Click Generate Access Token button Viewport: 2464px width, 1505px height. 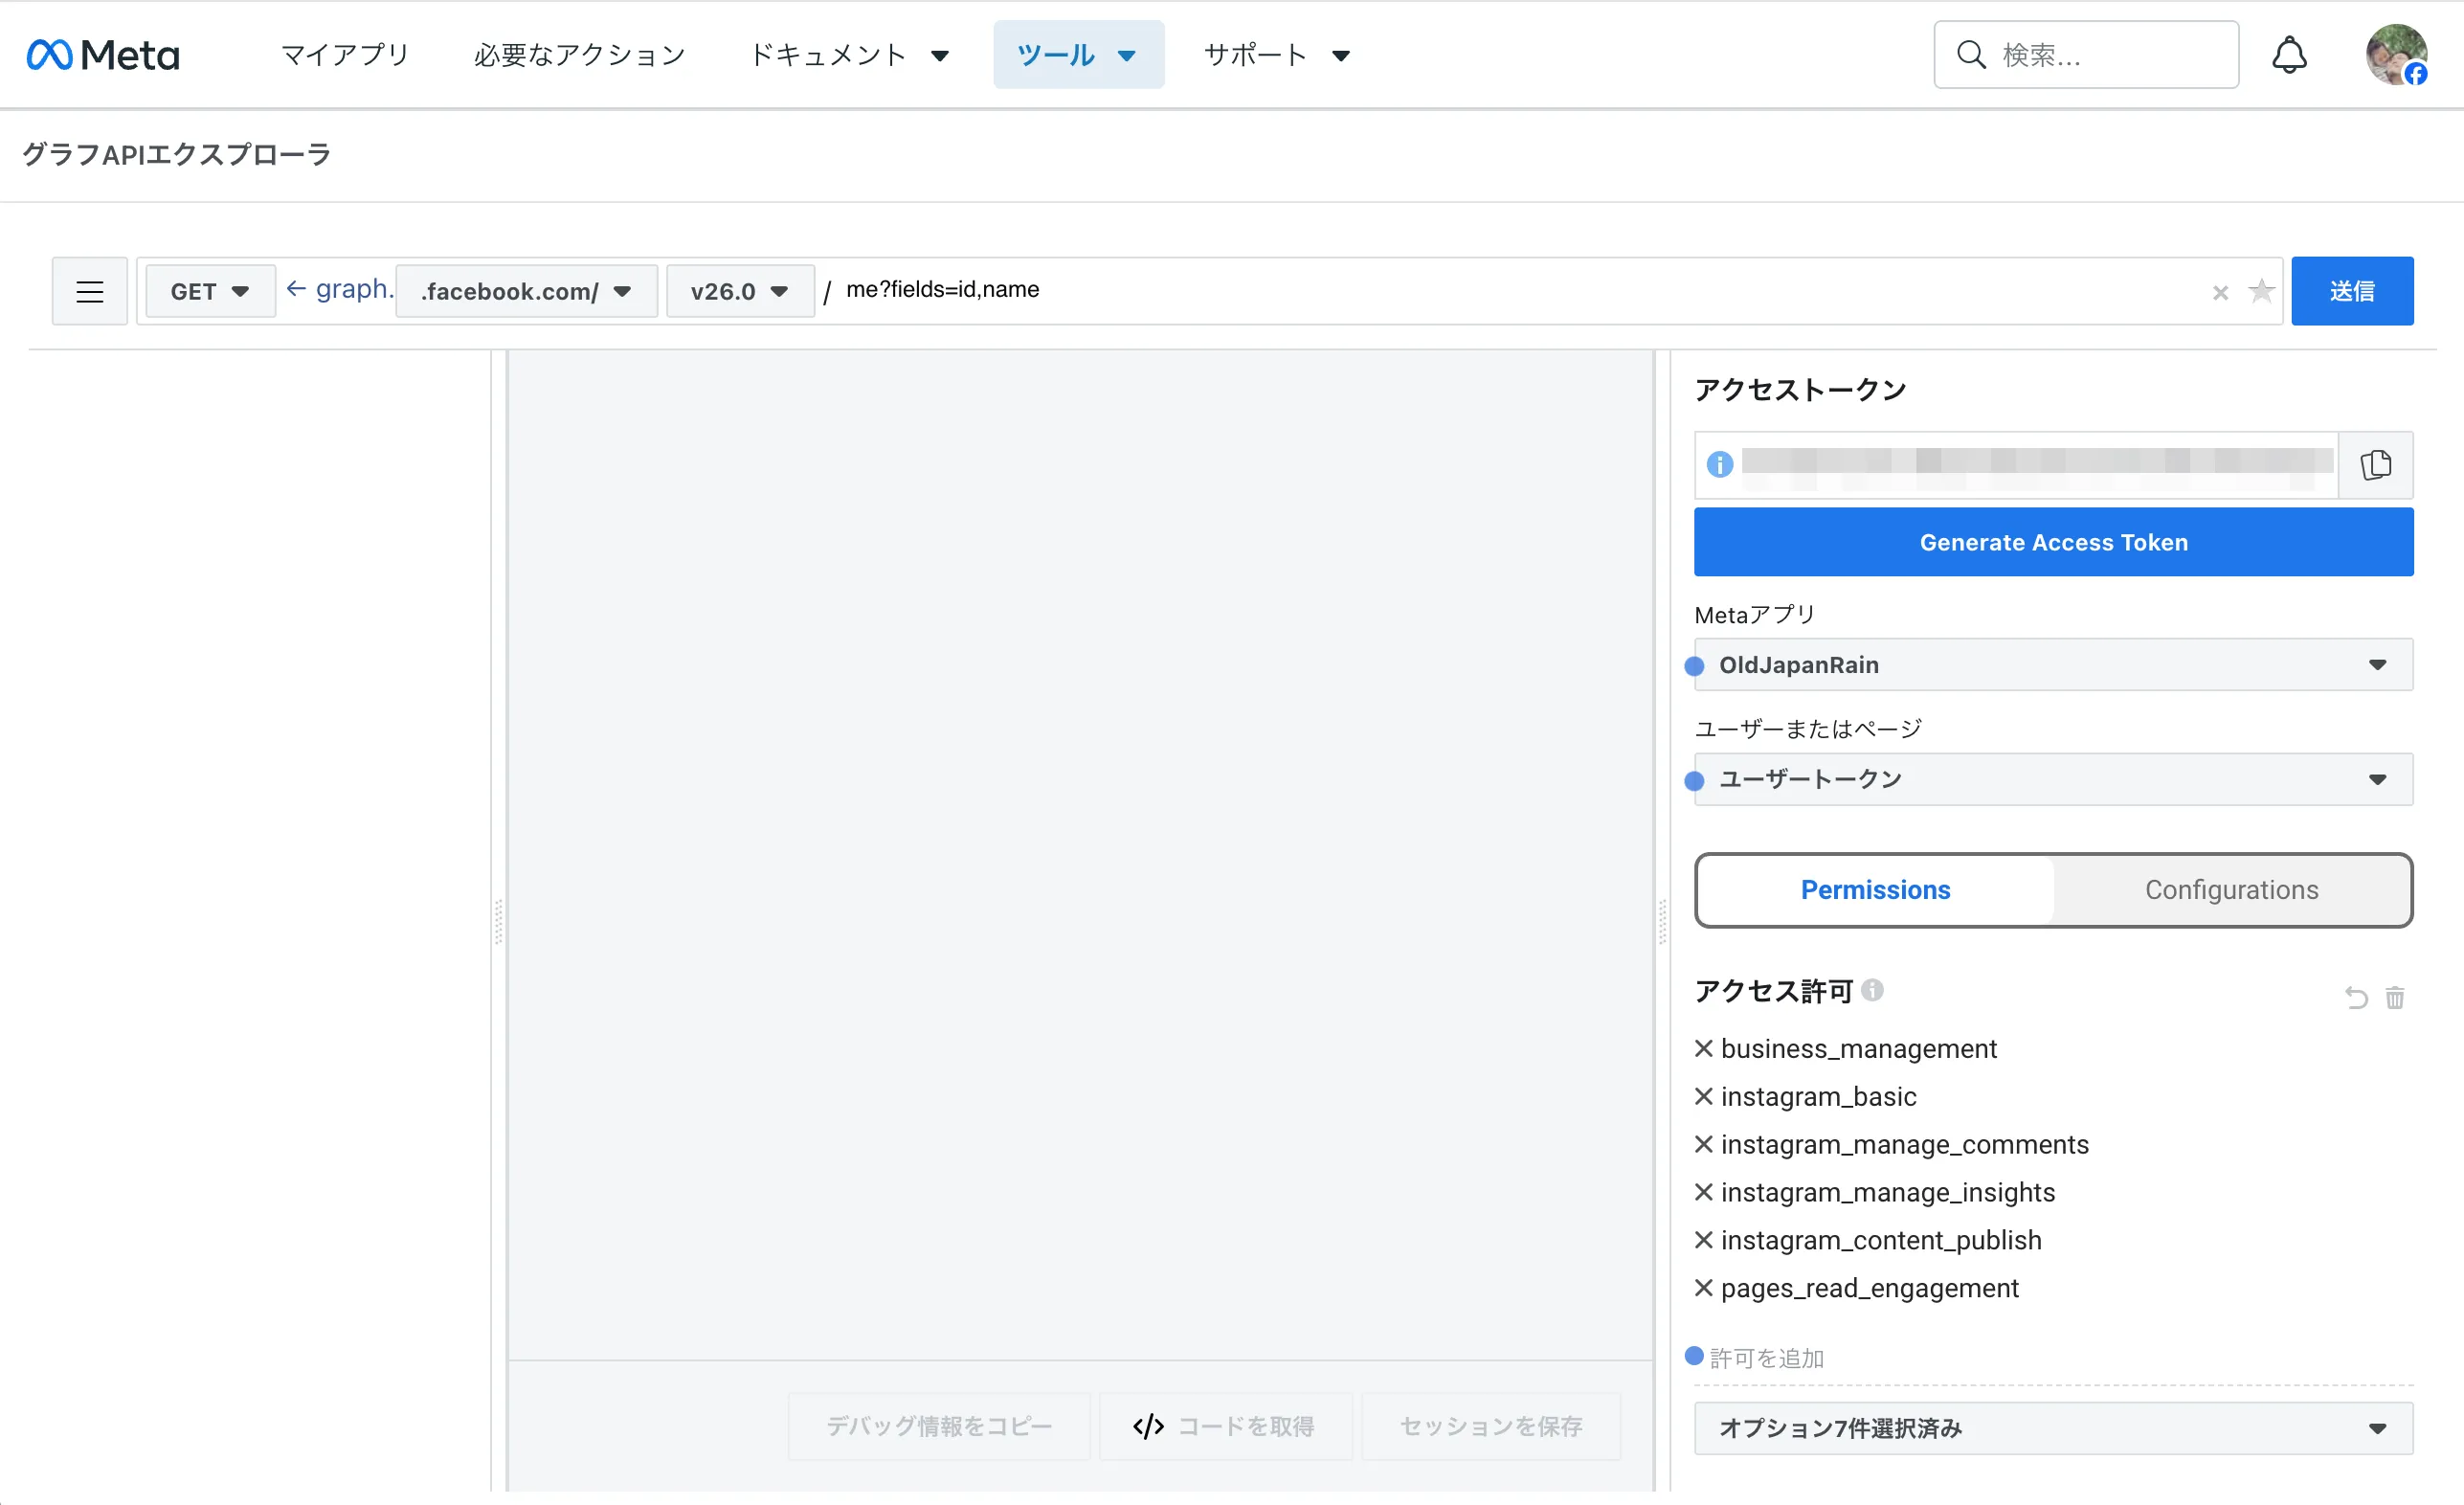point(2053,542)
